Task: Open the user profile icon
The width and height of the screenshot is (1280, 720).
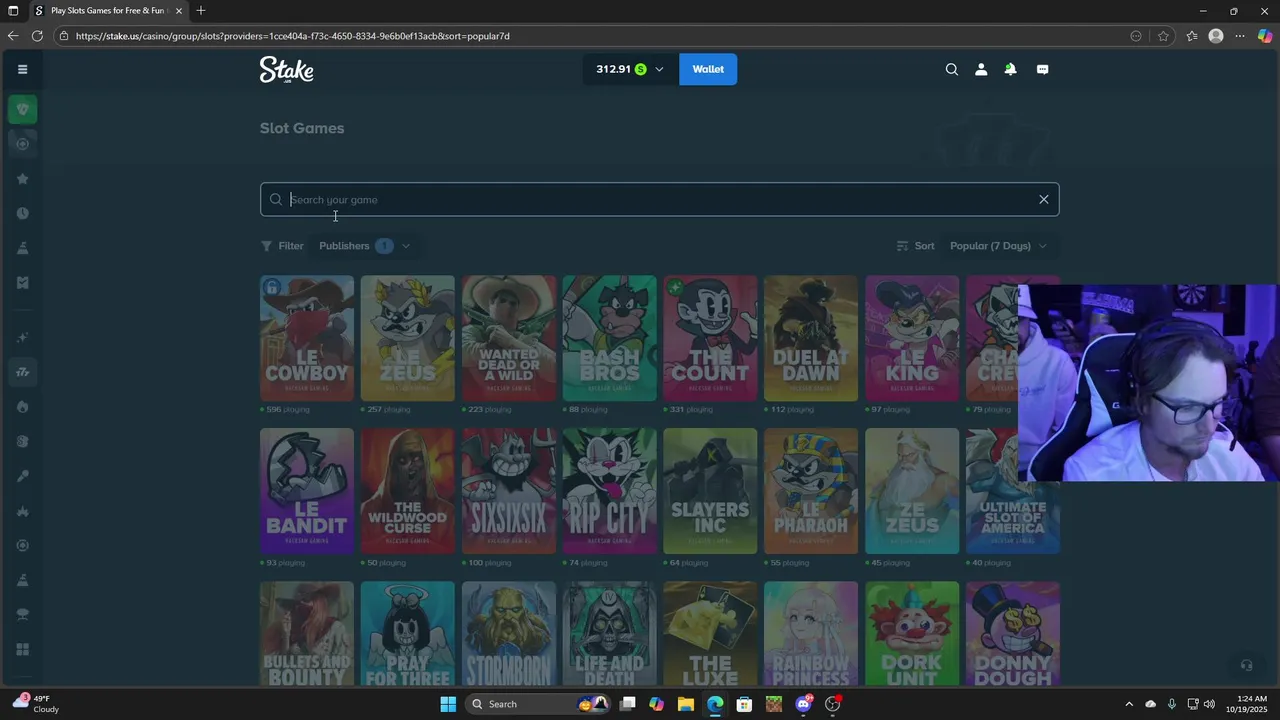Action: tap(981, 69)
